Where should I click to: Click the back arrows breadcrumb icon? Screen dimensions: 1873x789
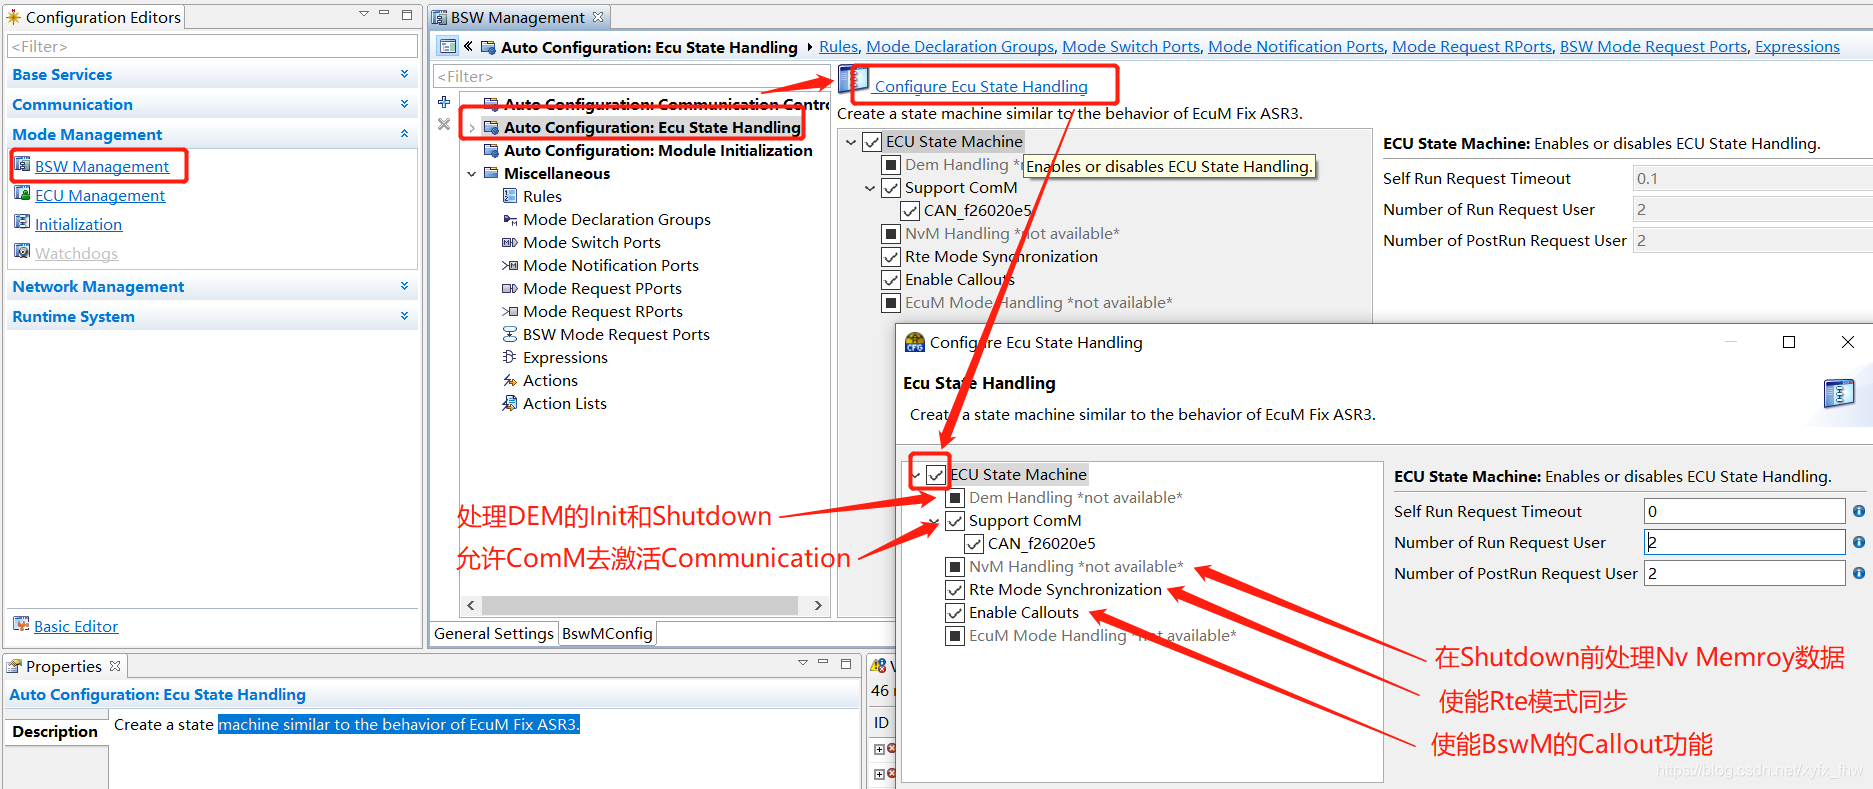coord(468,46)
